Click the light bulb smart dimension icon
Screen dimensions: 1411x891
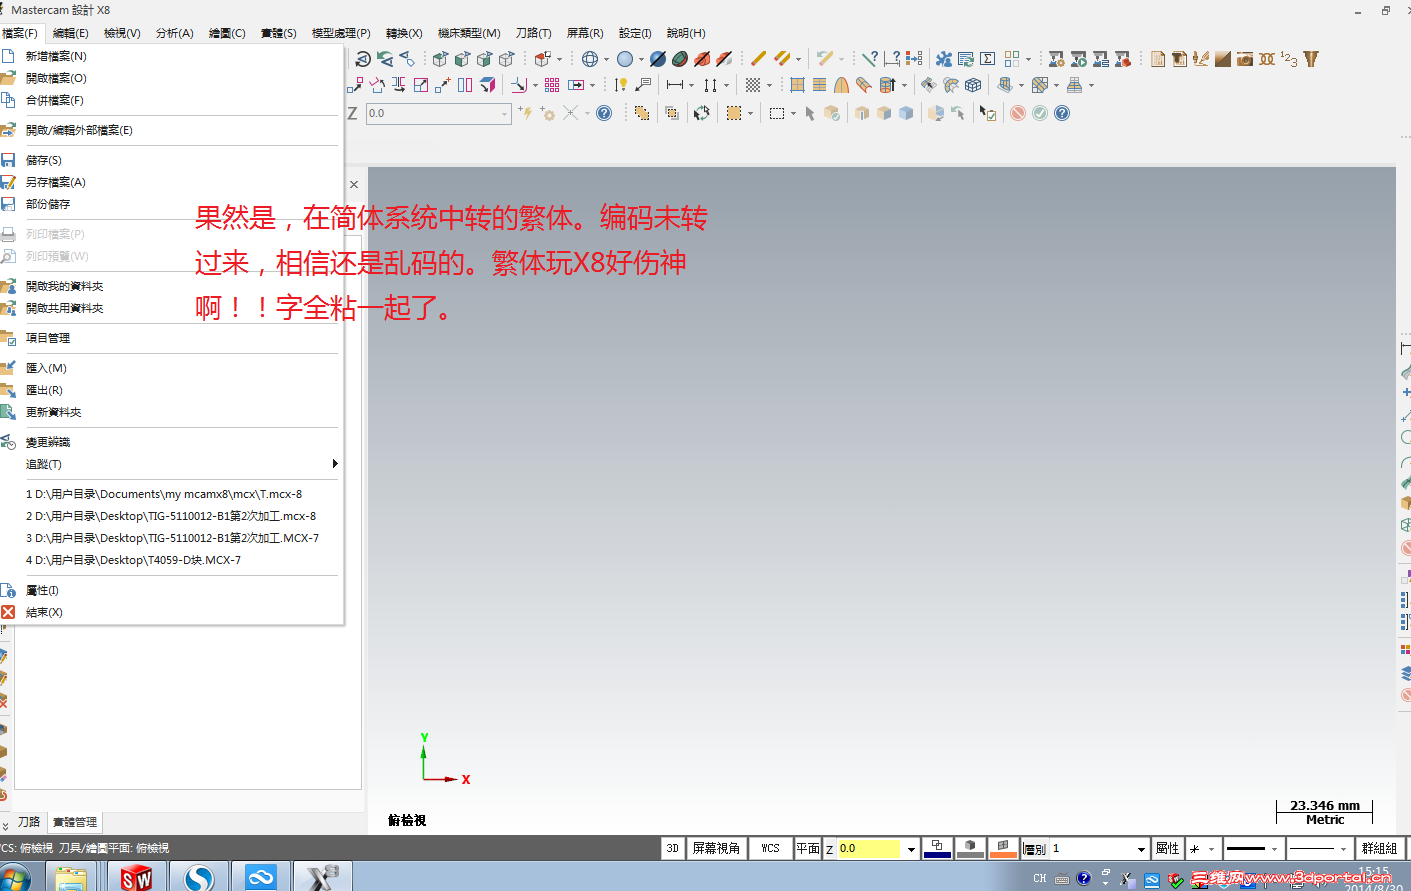[621, 85]
